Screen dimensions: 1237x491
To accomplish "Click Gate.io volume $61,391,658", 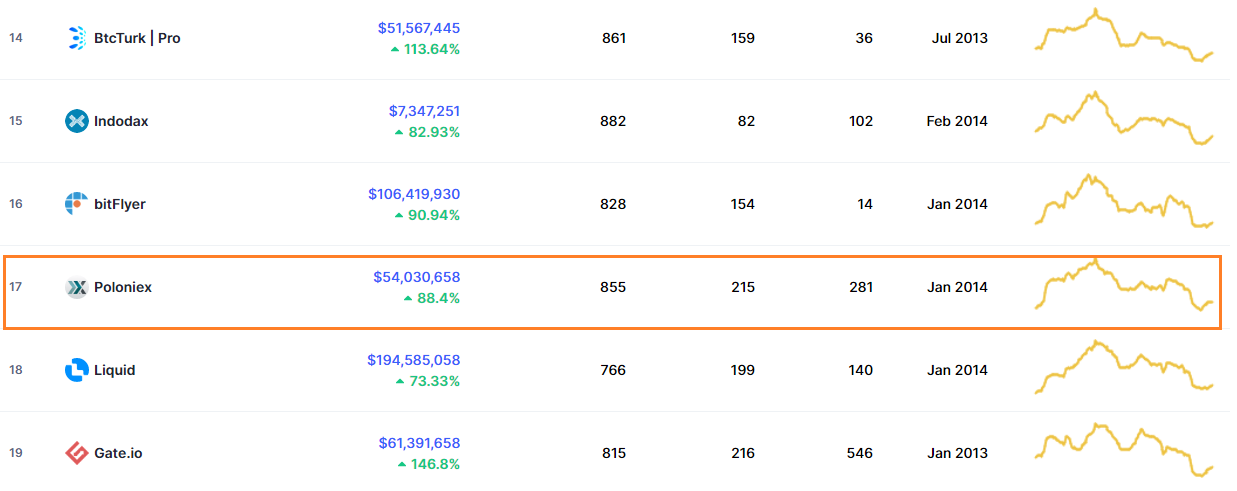I will pos(419,443).
